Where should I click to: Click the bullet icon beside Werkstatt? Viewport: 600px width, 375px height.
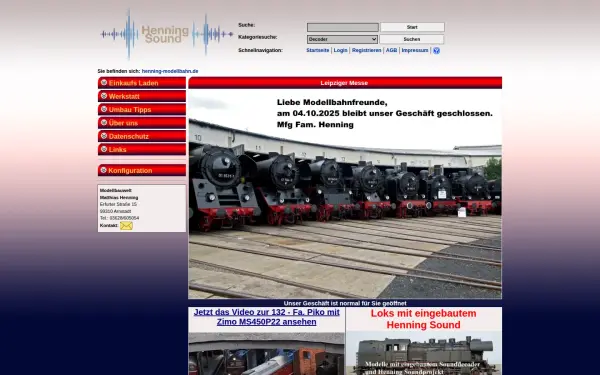(x=104, y=96)
